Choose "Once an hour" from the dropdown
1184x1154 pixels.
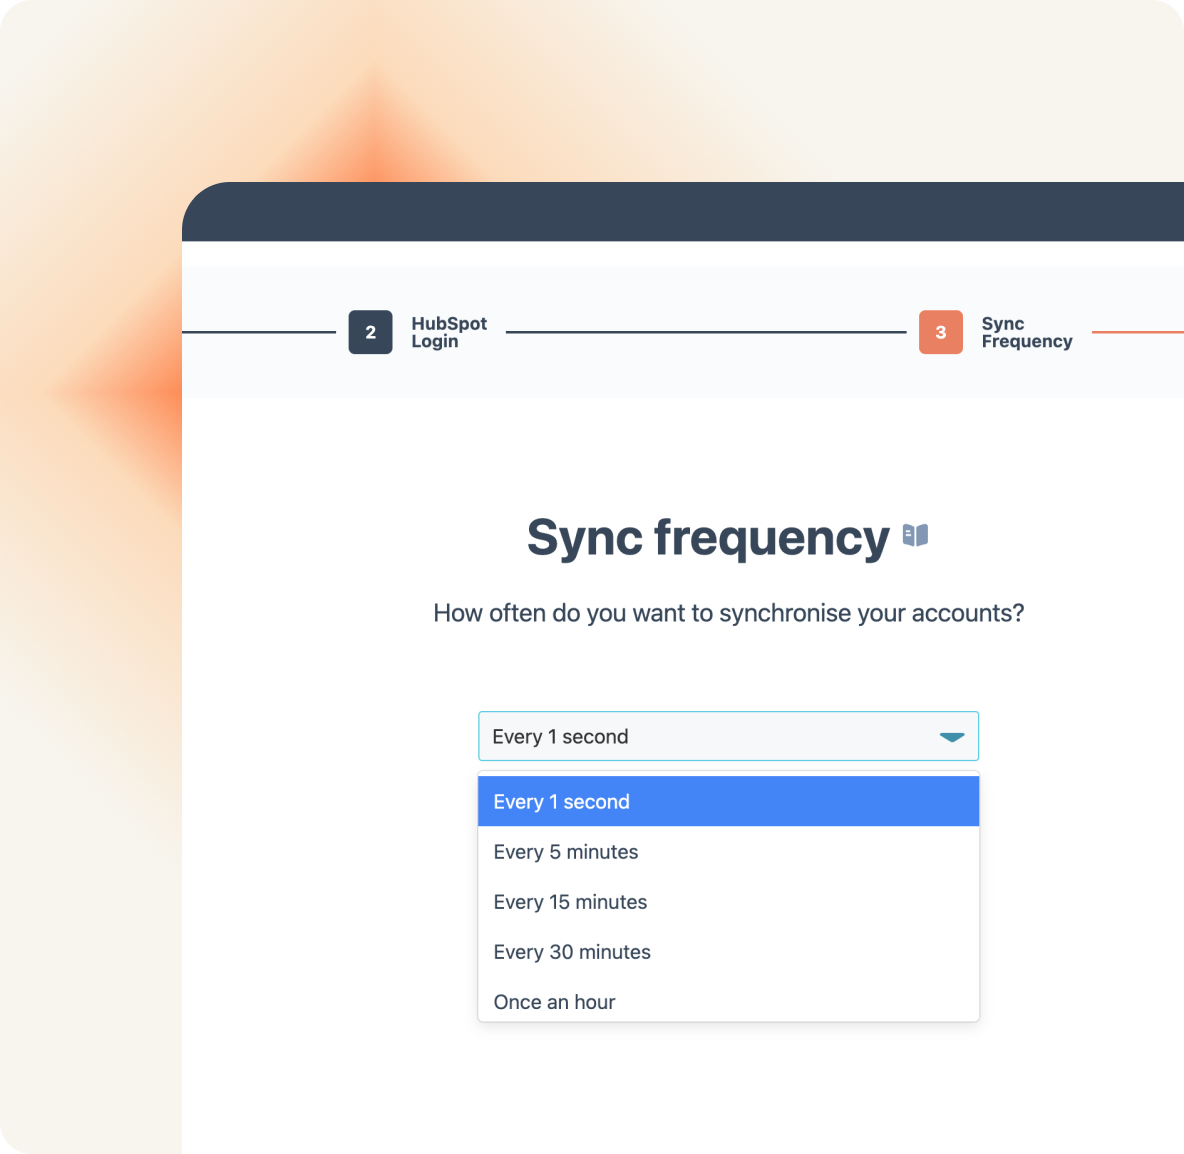(554, 1001)
